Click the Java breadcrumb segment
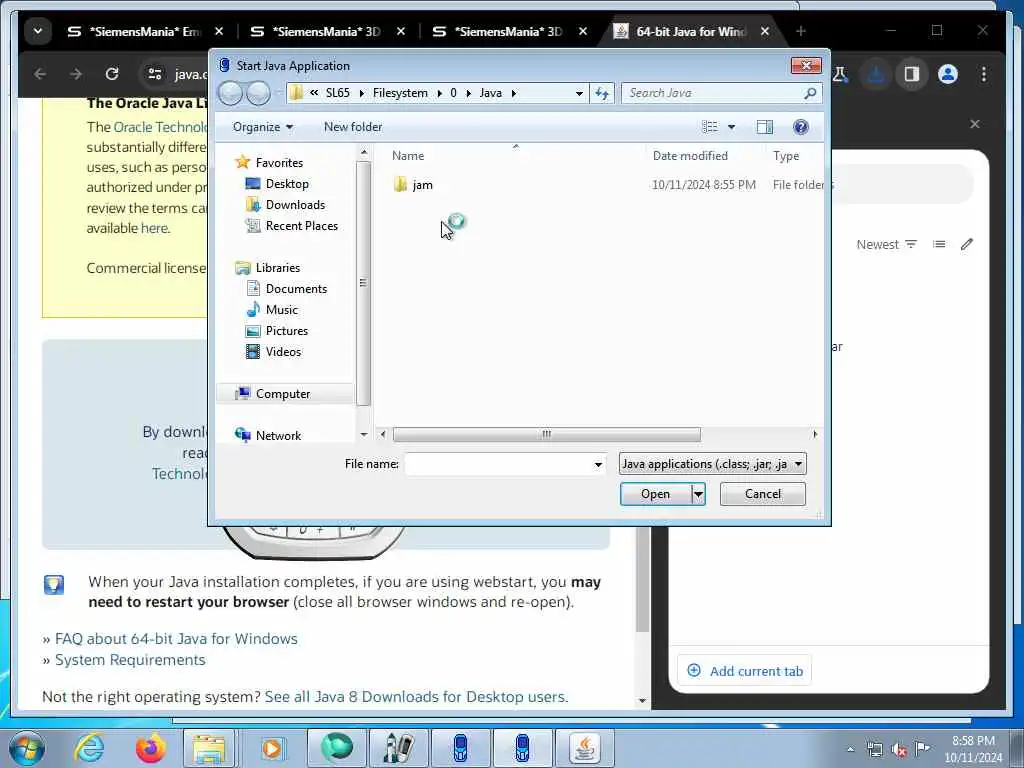The width and height of the screenshot is (1024, 768). point(490,93)
